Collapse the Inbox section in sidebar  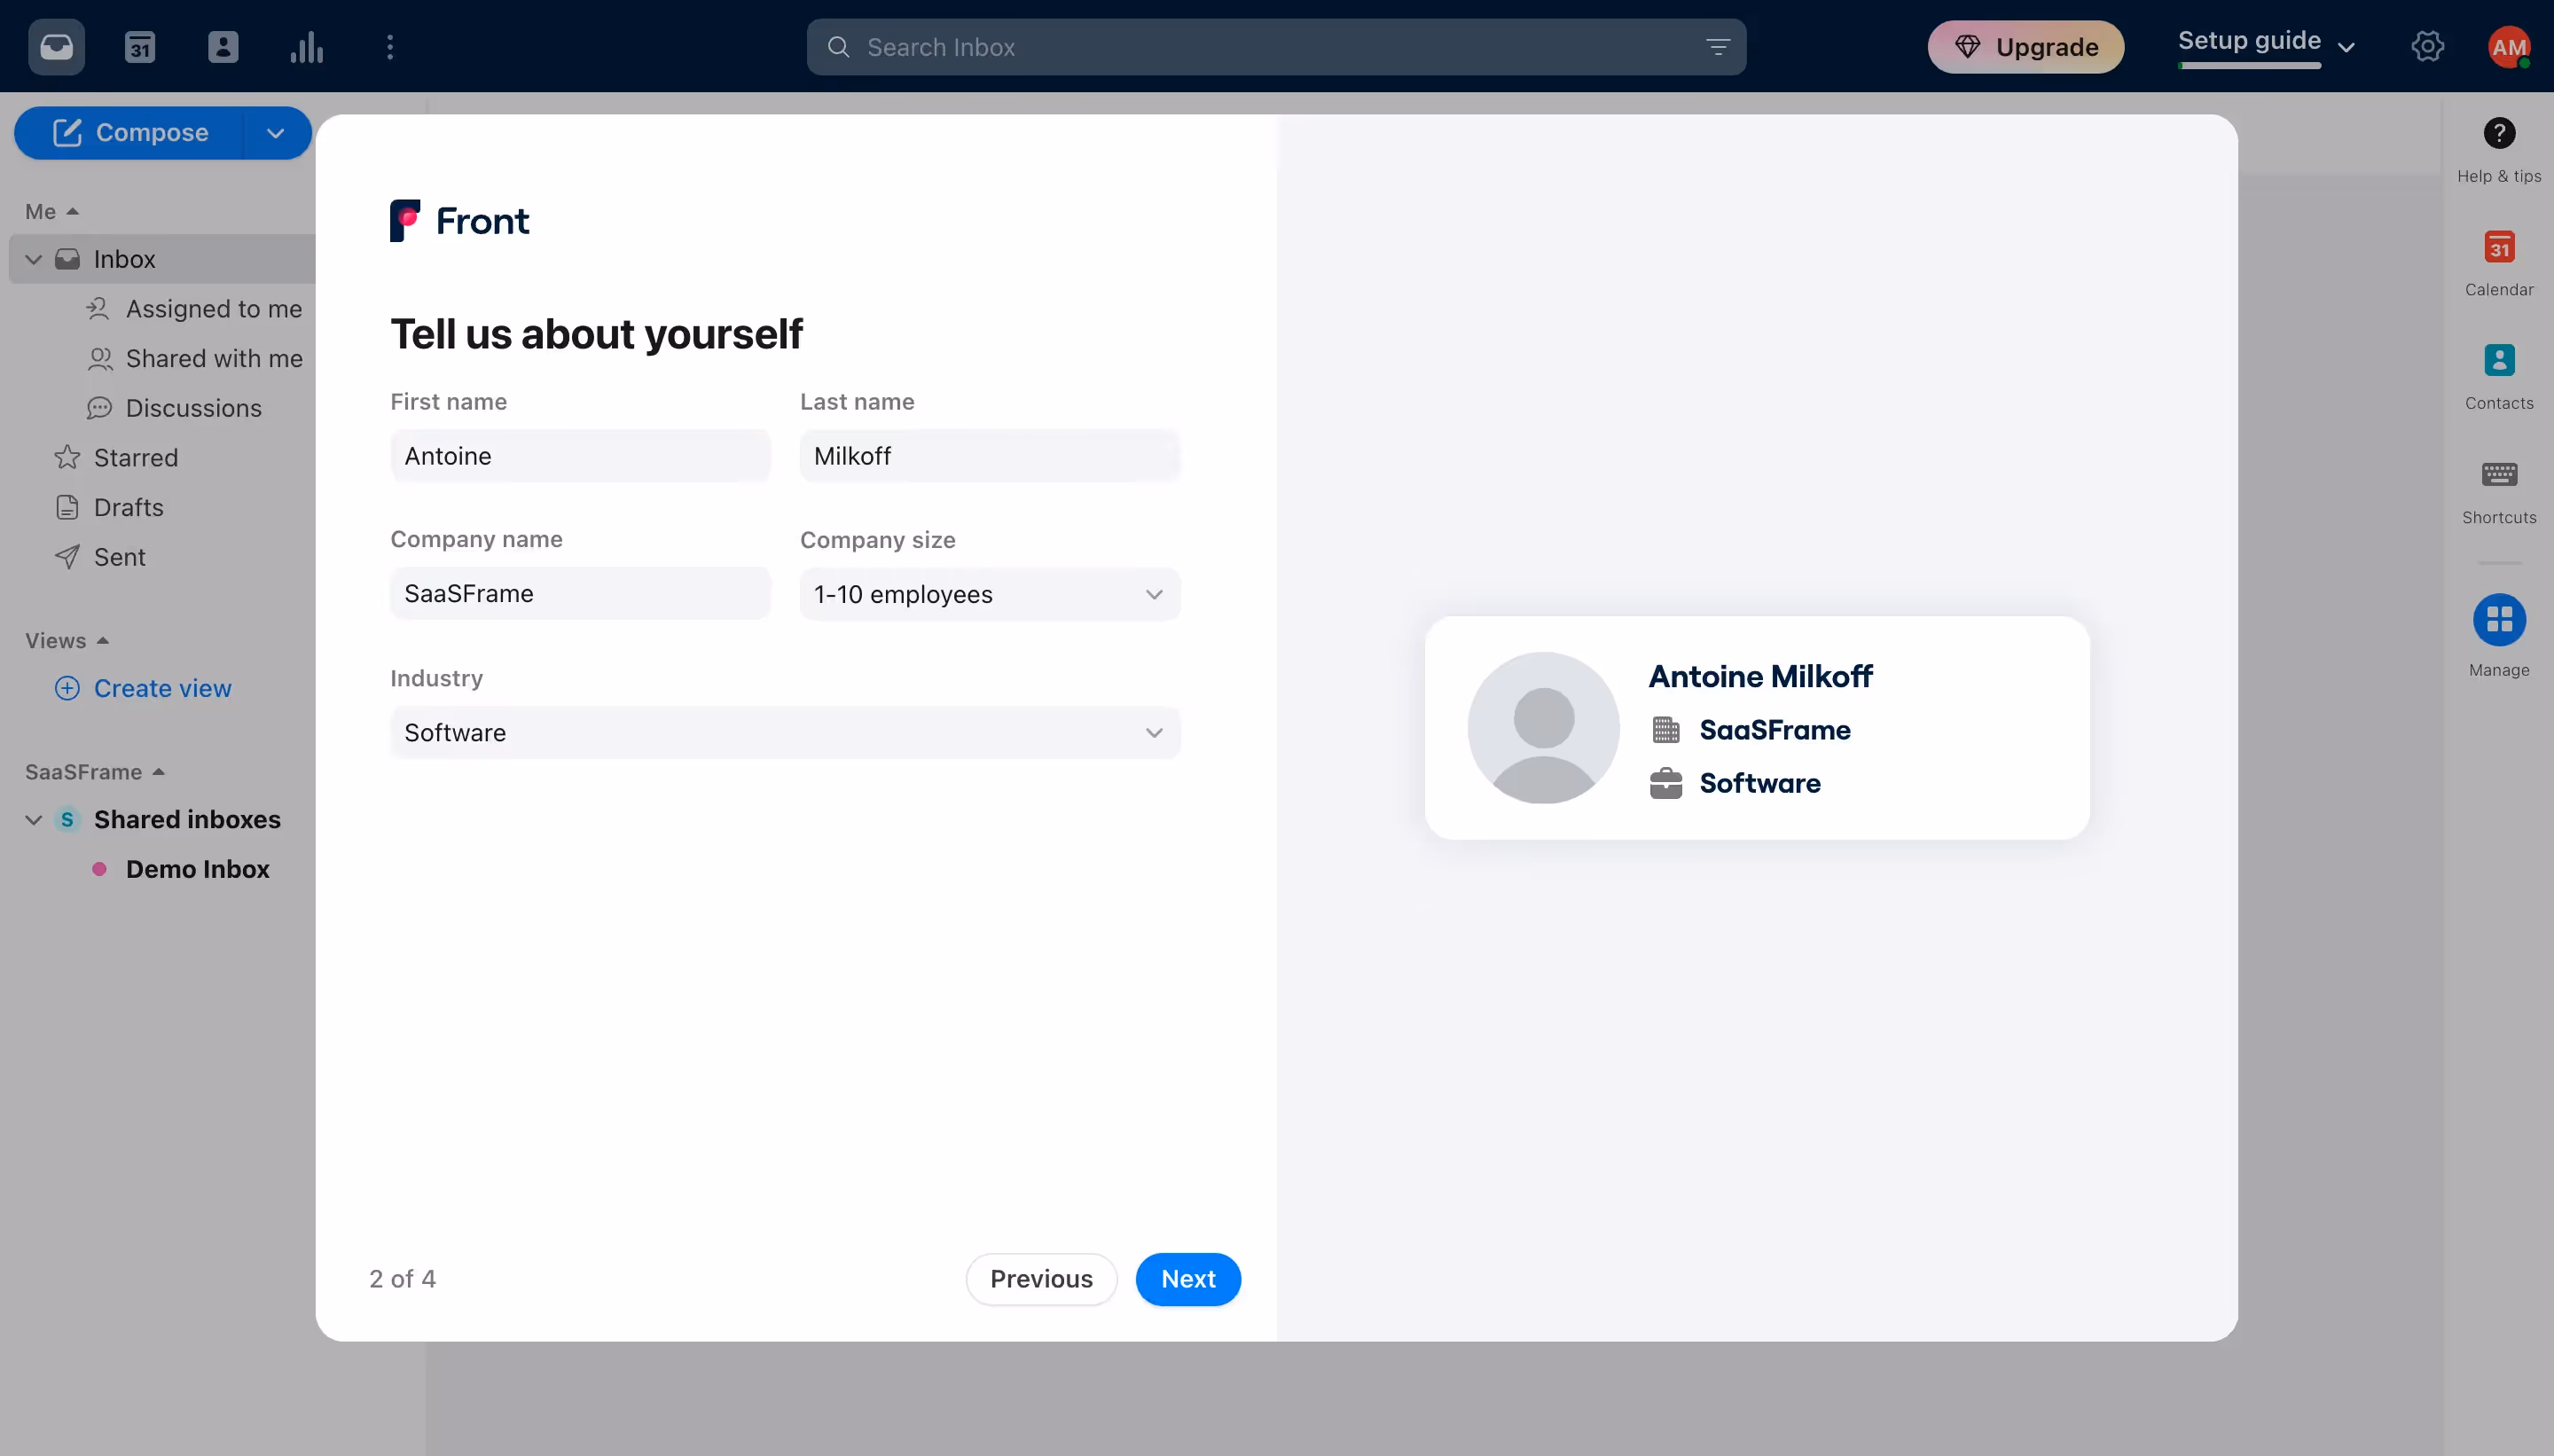pos(33,259)
